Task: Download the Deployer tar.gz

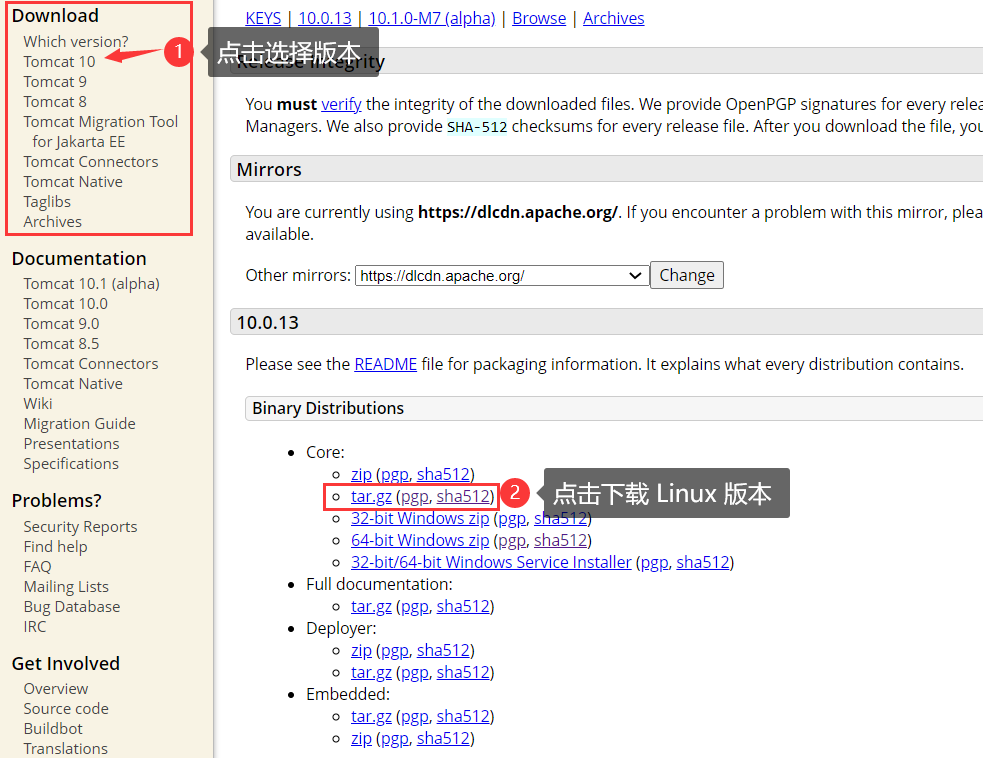Action: (x=371, y=672)
